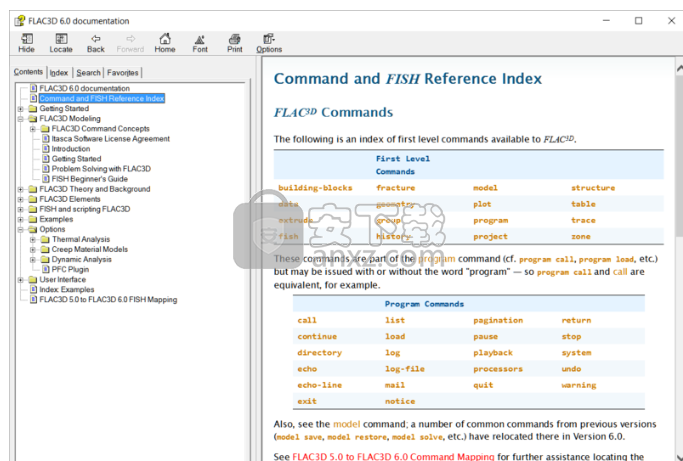Click the Hide toolbar icon
This screenshot has width=683, height=461.
[x=27, y=43]
